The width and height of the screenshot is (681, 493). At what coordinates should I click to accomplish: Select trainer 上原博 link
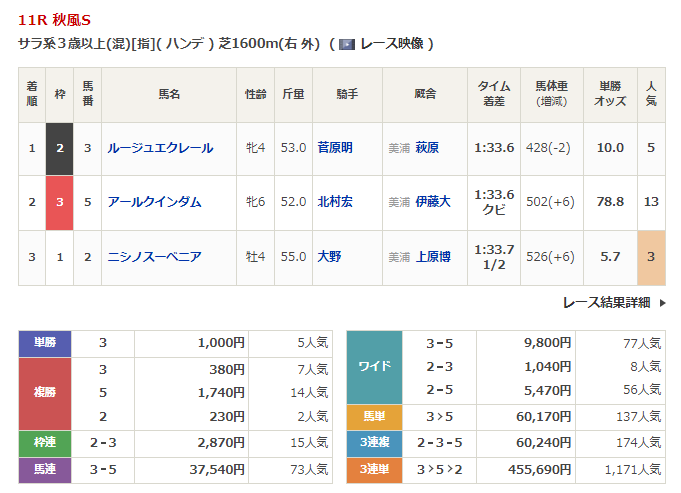[433, 257]
